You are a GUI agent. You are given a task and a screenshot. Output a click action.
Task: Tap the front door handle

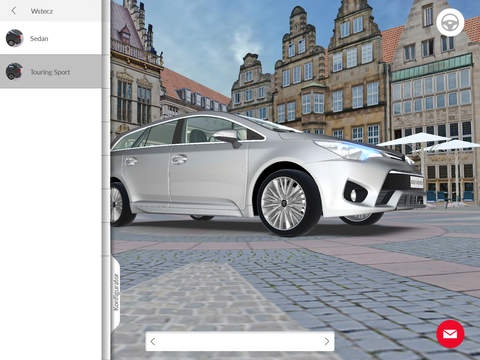pyautogui.click(x=179, y=159)
